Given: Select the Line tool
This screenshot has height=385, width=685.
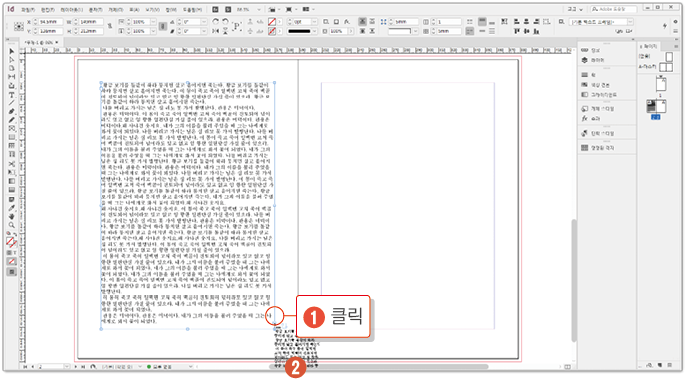Looking at the screenshot, I should tap(12, 103).
